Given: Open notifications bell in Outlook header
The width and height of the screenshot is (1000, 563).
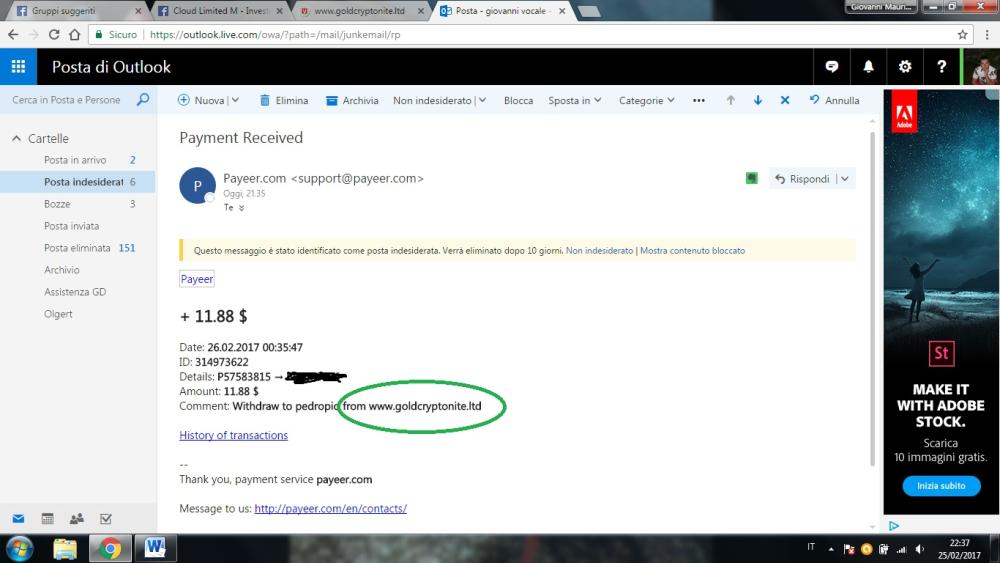Looking at the screenshot, I should (x=868, y=67).
